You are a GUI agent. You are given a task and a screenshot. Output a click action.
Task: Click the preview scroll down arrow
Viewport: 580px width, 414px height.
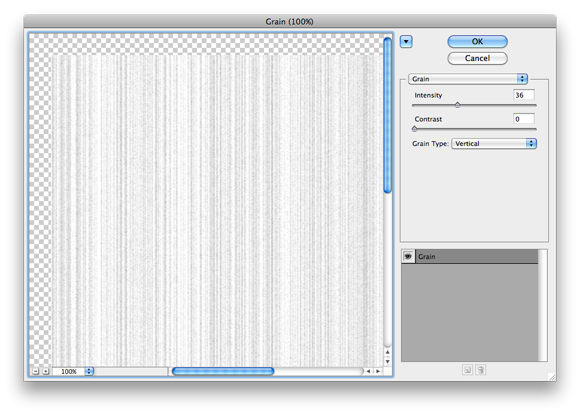point(387,361)
